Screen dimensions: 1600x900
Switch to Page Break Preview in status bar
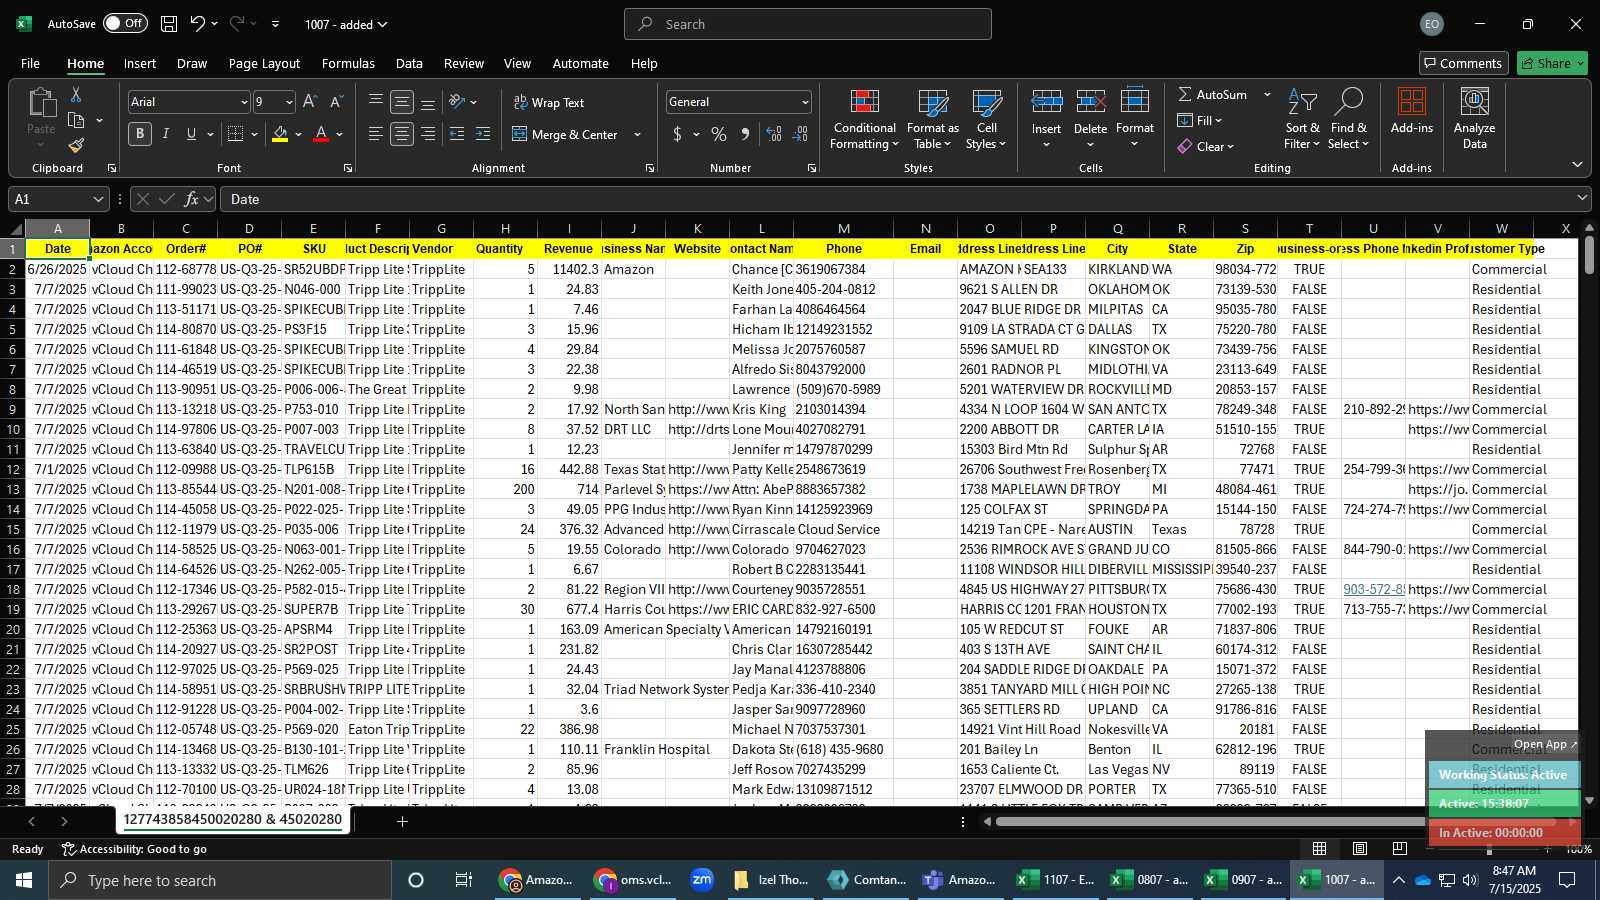1399,849
